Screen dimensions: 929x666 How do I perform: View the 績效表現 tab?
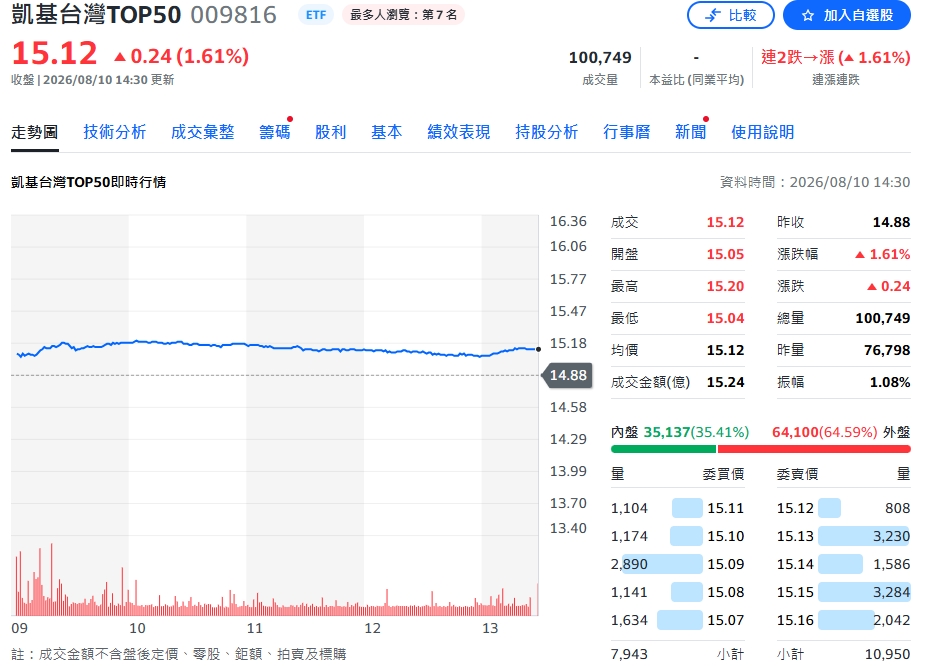point(459,132)
